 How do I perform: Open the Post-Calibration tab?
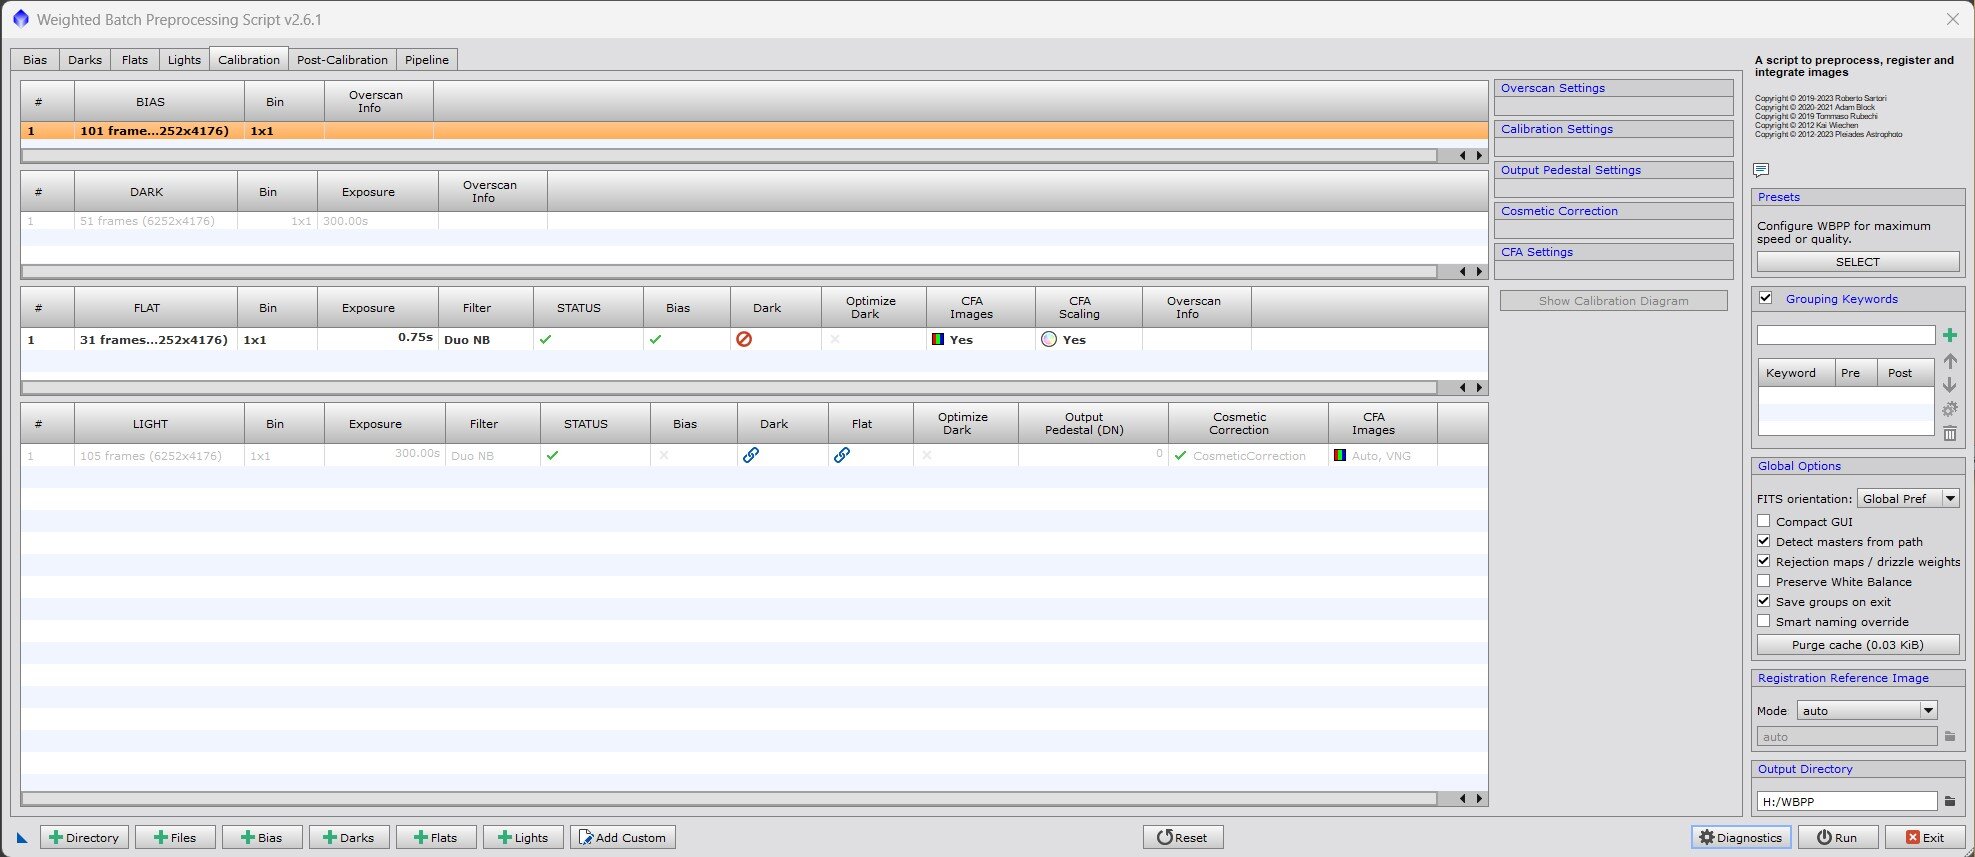pyautogui.click(x=342, y=60)
